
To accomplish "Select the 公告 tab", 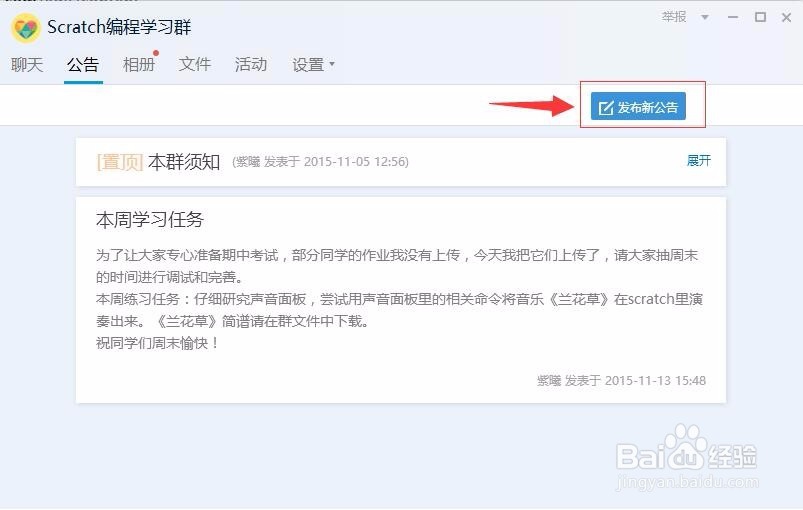I will pos(83,65).
